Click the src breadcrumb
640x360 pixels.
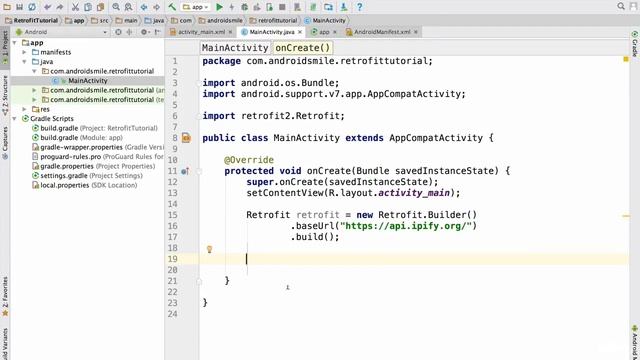click(x=100, y=20)
